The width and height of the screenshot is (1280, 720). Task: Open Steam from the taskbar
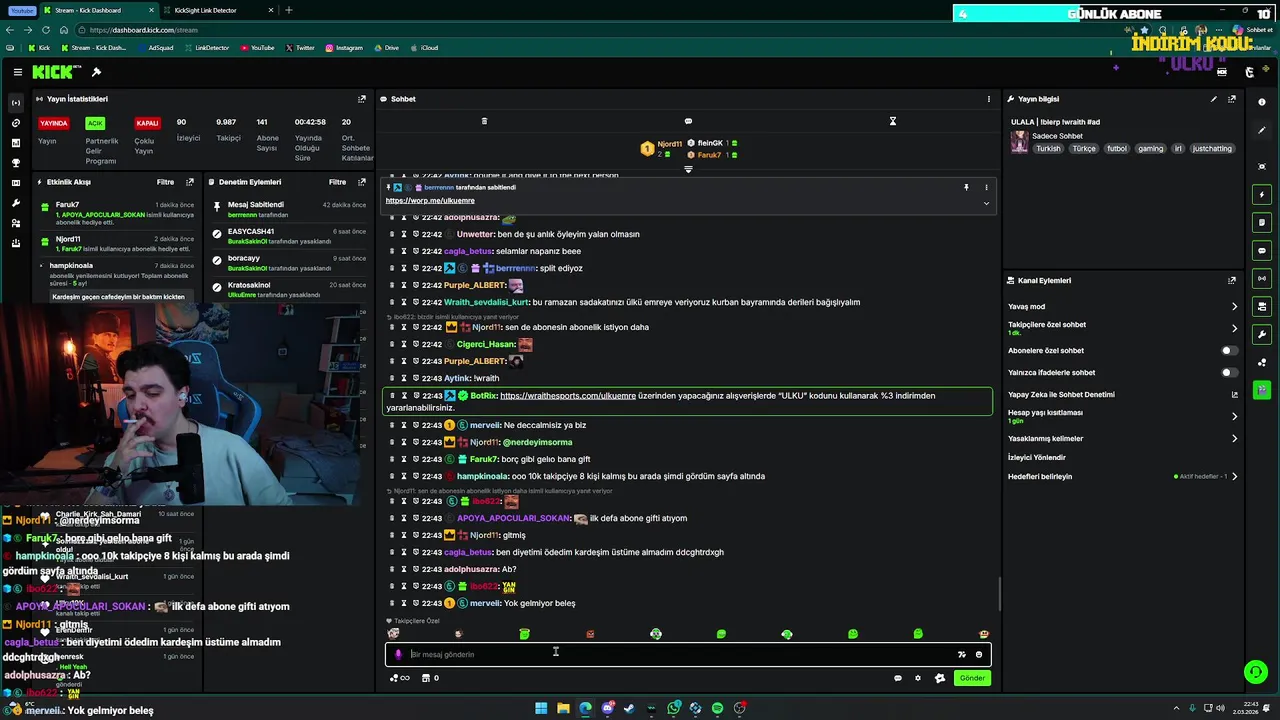pos(629,708)
